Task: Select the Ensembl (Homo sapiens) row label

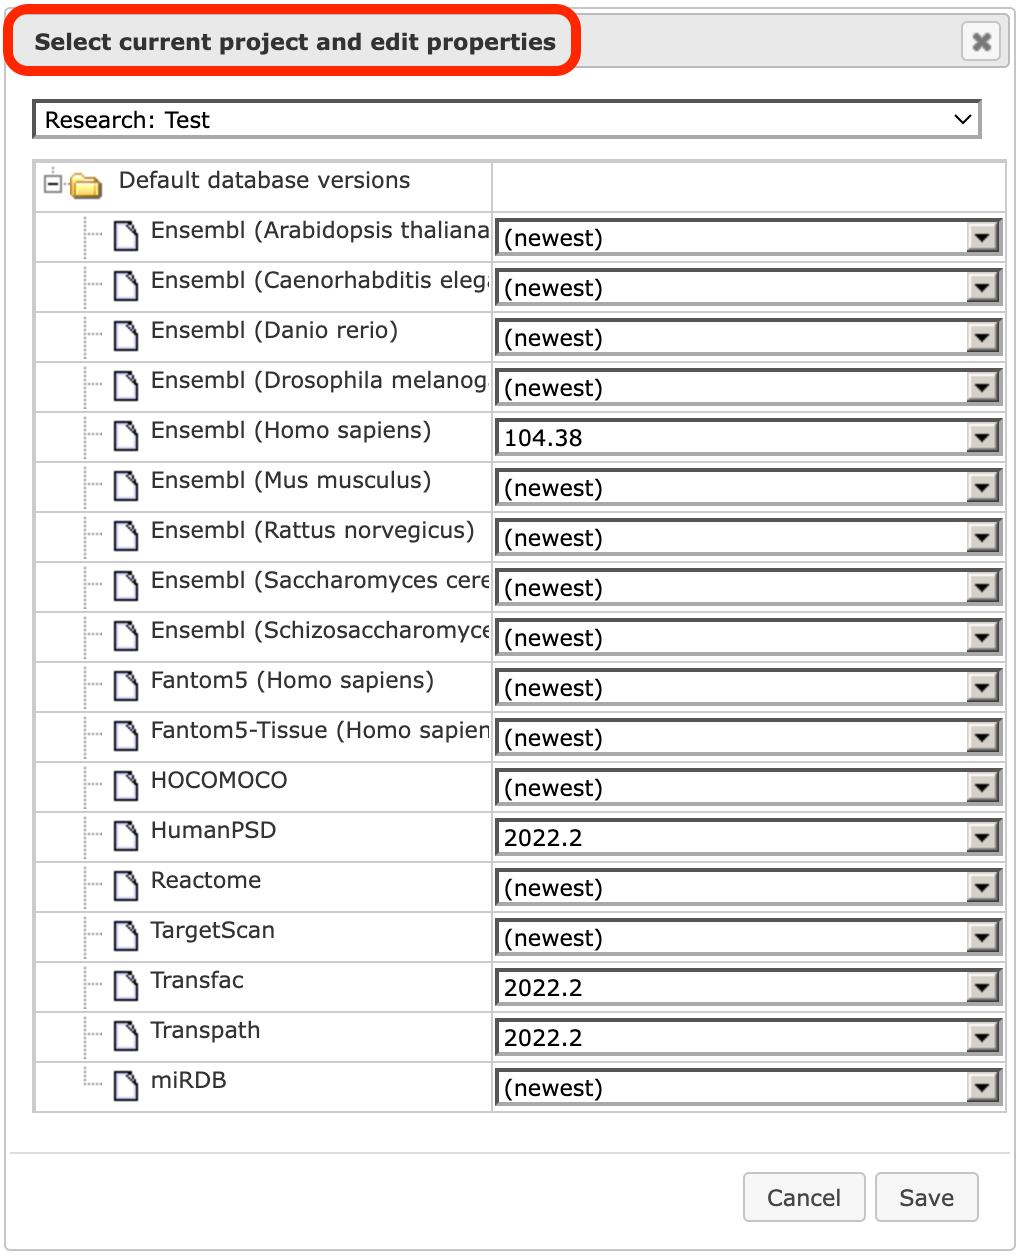Action: (291, 430)
